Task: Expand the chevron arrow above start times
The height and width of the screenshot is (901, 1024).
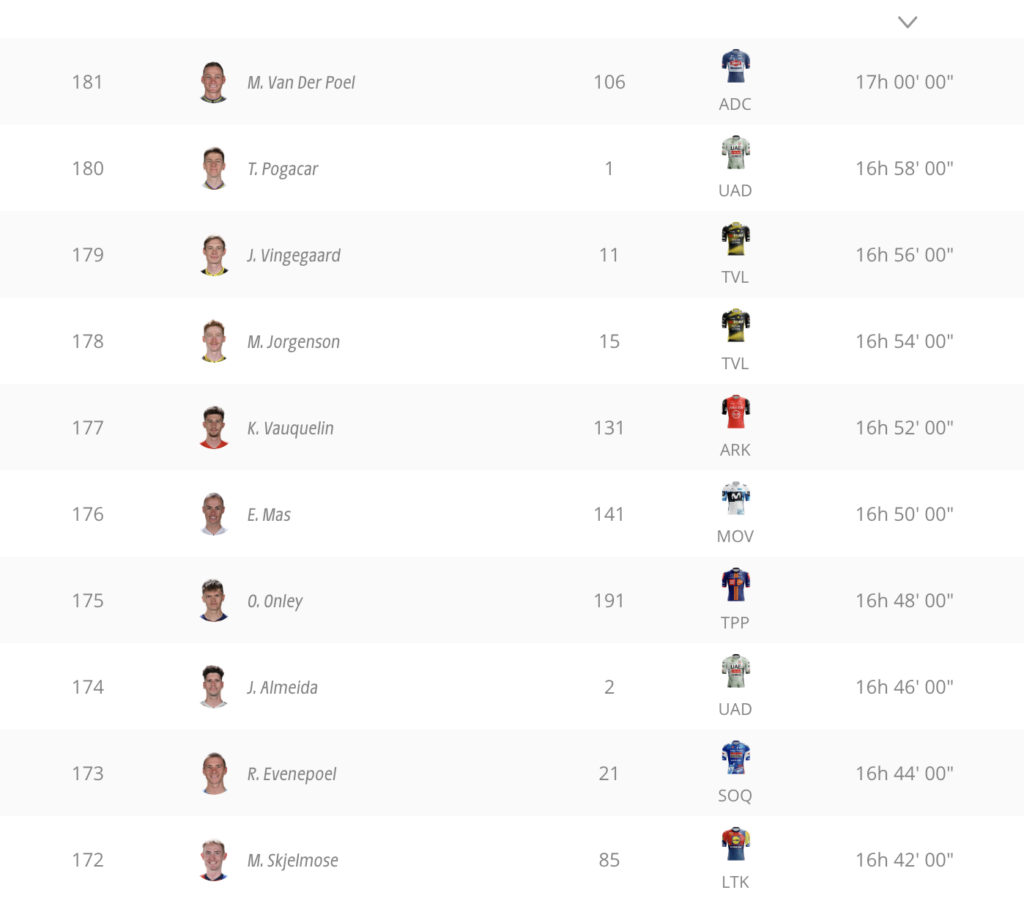Action: [907, 22]
